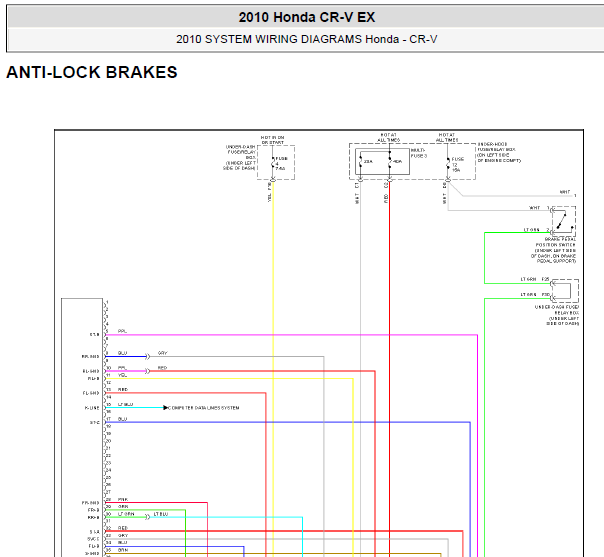Click pin number 20 on the module connector
604x557 pixels.
coord(108,441)
